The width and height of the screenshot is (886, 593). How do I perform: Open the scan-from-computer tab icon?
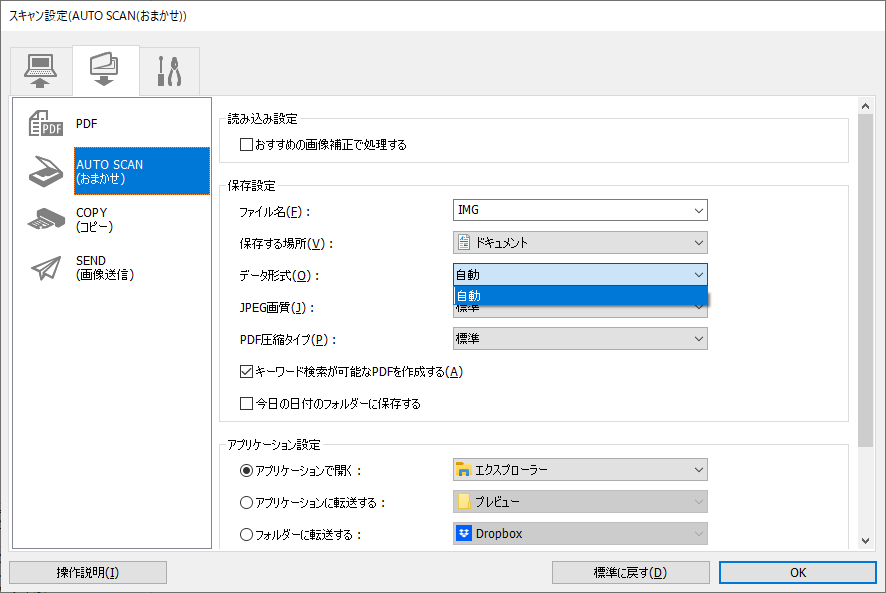tap(41, 71)
